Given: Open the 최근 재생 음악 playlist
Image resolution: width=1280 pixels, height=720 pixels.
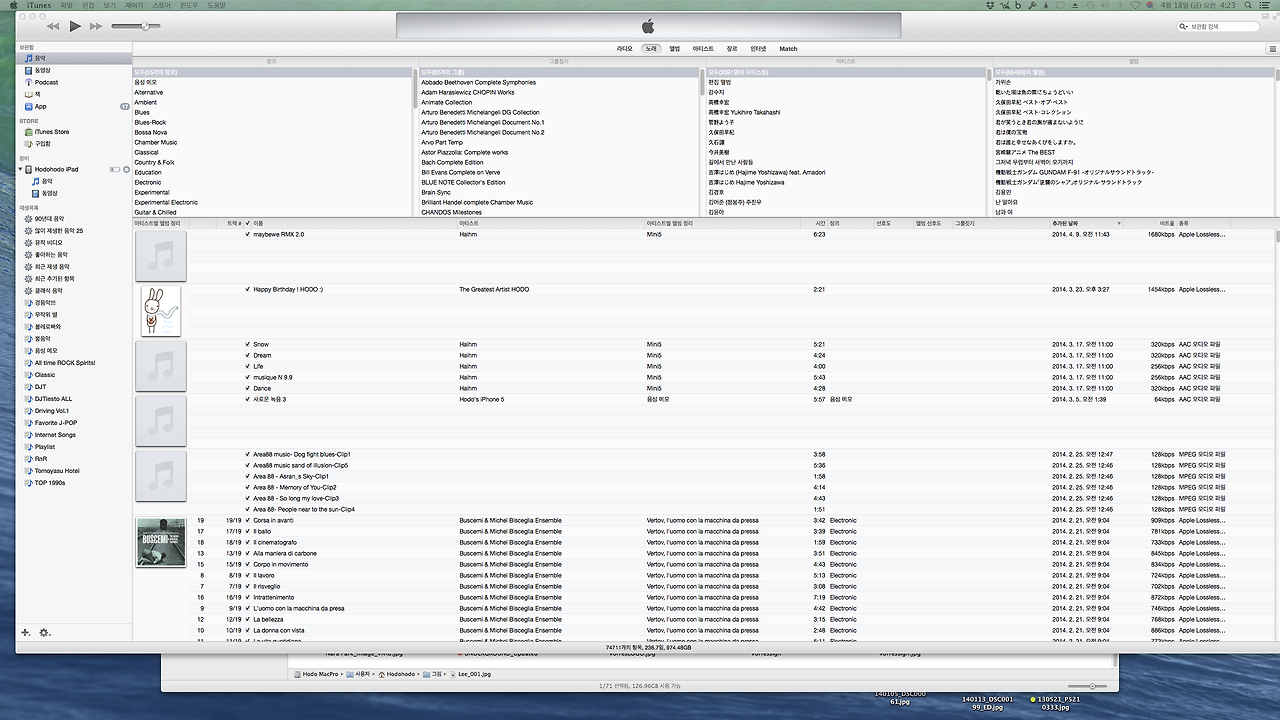Looking at the screenshot, I should click(x=52, y=266).
